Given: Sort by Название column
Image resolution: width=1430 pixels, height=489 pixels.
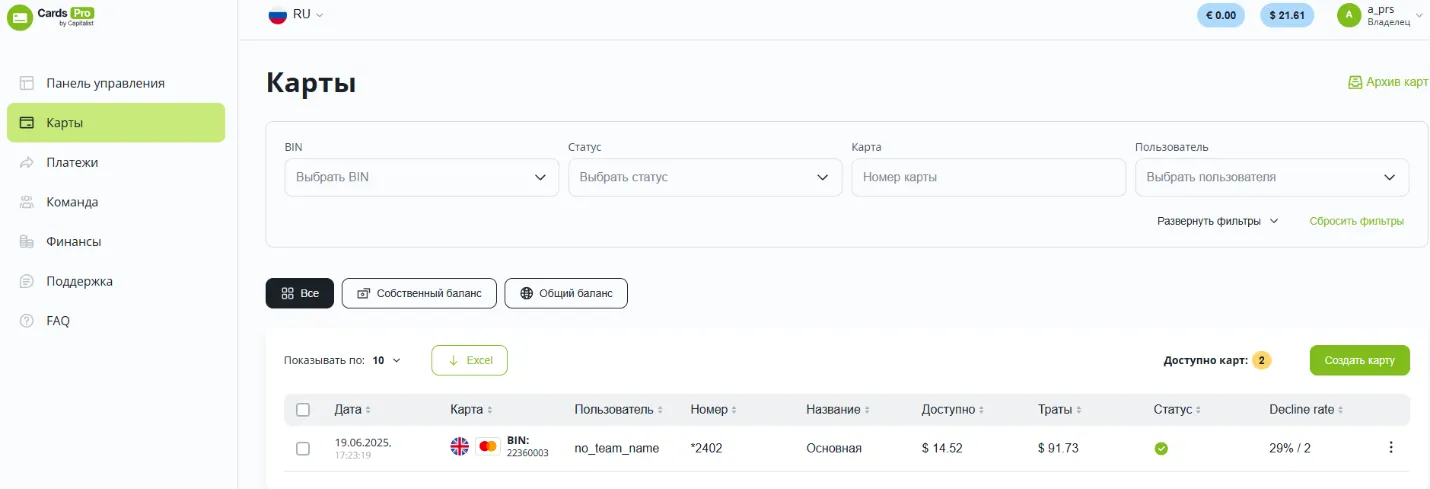Looking at the screenshot, I should pos(838,410).
